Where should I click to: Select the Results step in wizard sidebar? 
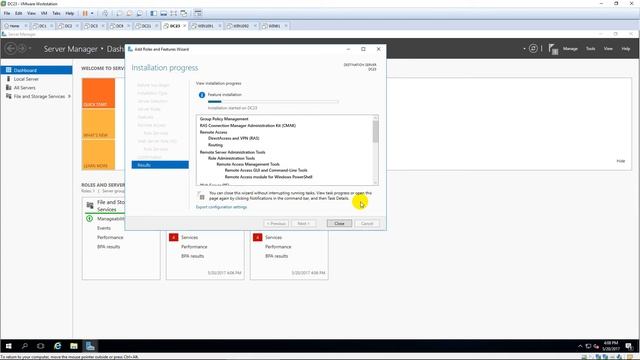pos(160,165)
